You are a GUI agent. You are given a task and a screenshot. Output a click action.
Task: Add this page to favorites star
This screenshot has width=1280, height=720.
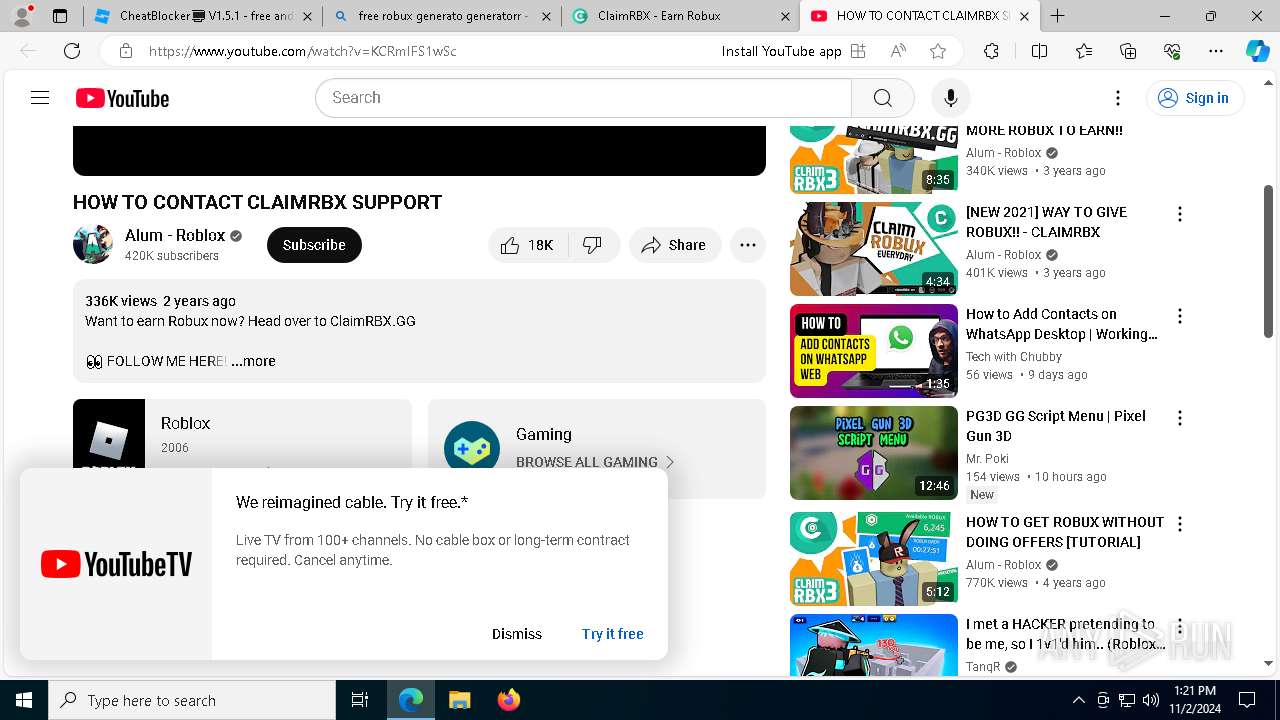click(937, 51)
